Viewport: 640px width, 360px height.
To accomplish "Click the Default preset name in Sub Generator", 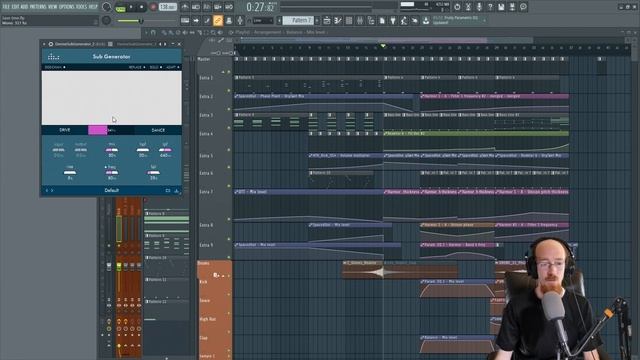I will click(x=111, y=191).
